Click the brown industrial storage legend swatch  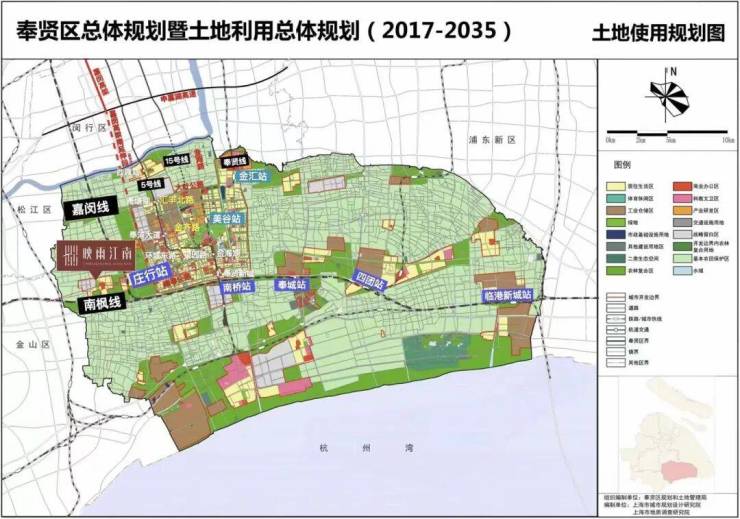point(615,210)
